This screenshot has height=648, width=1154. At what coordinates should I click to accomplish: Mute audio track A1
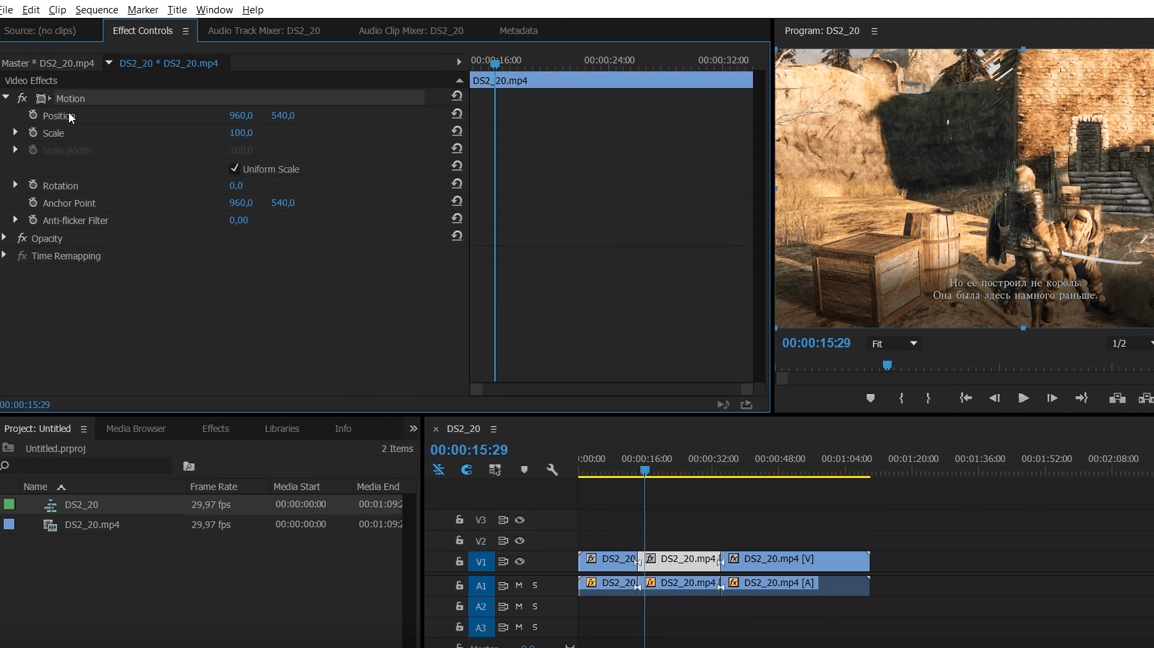point(519,586)
